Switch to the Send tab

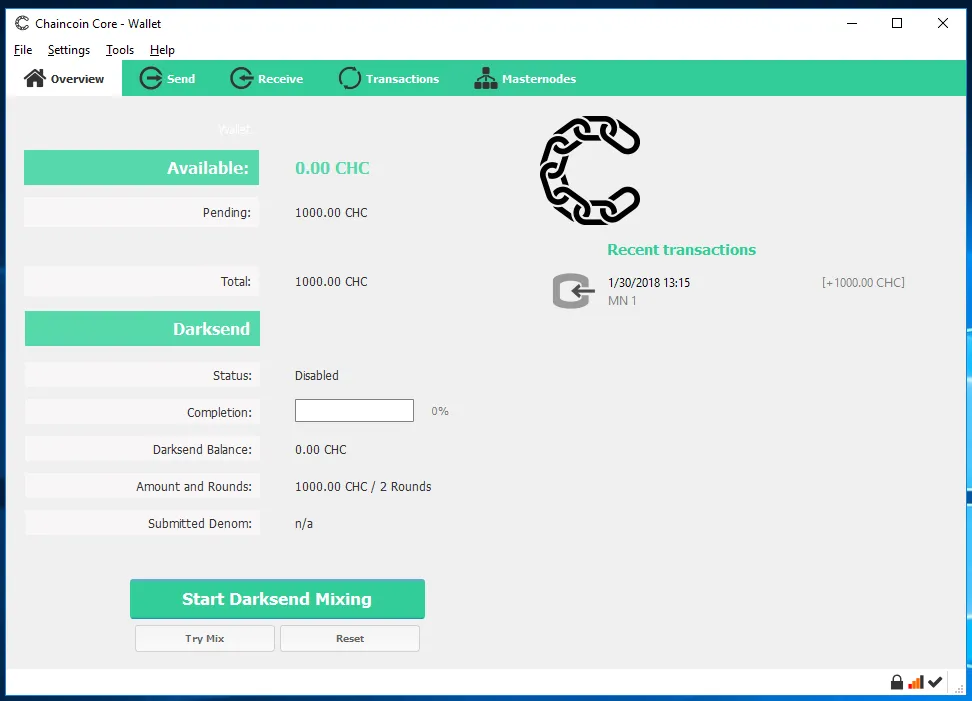click(167, 79)
